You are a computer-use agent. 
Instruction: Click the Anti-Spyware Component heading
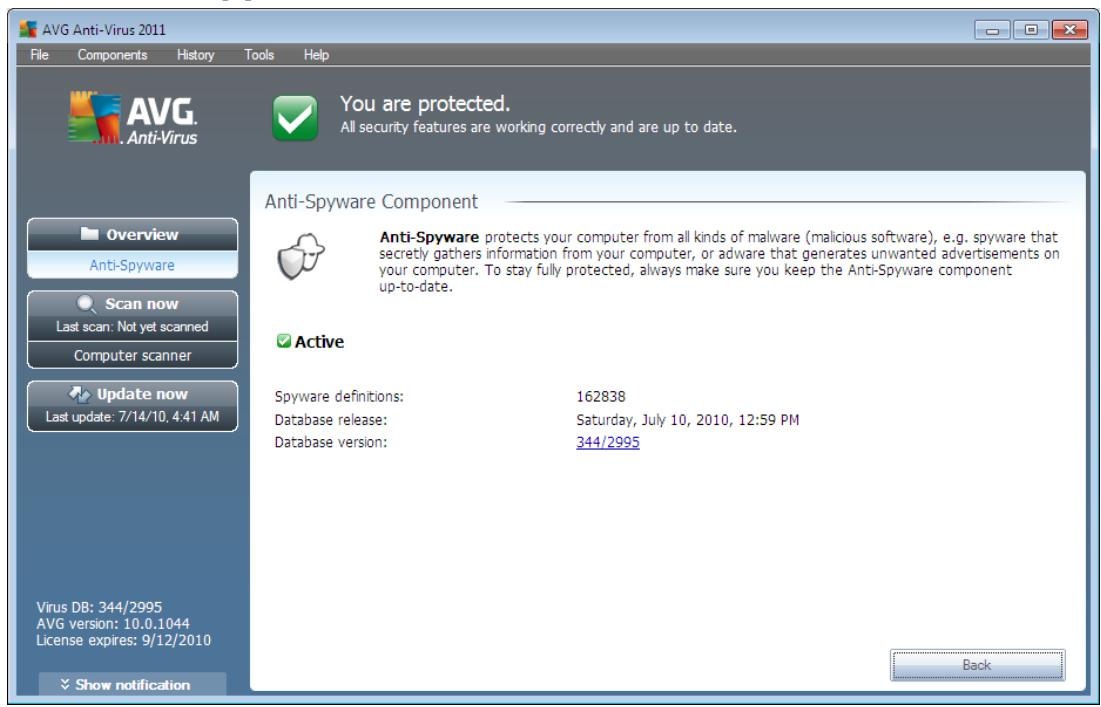(371, 201)
